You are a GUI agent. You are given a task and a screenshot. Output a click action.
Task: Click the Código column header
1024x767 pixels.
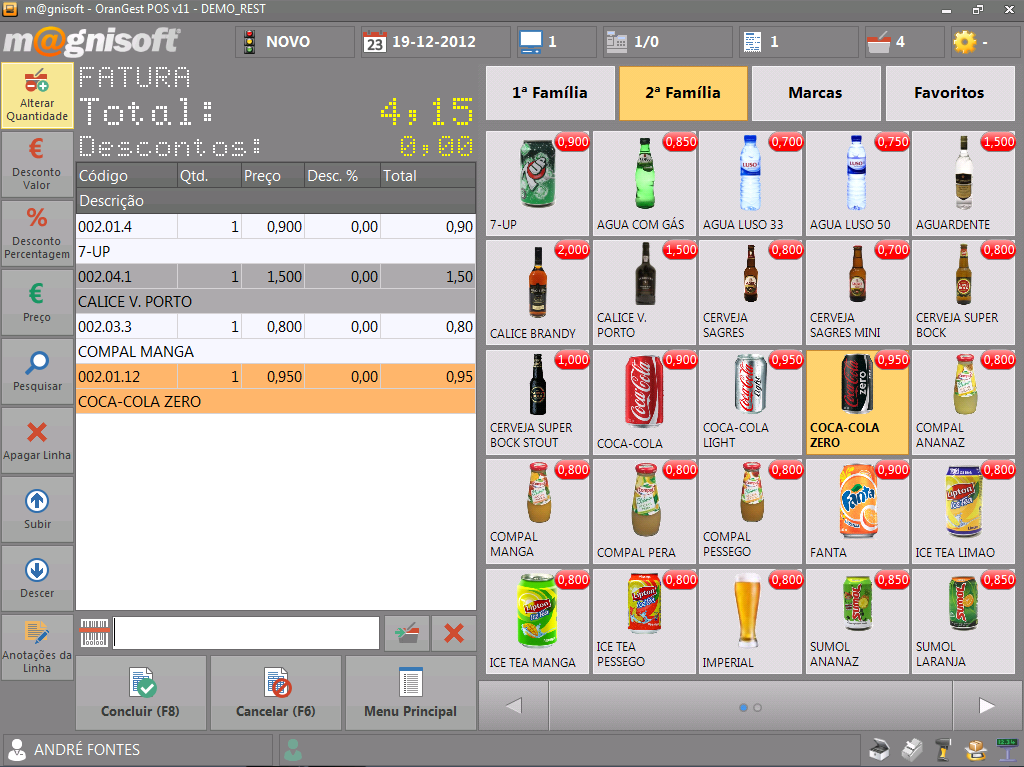[127, 176]
